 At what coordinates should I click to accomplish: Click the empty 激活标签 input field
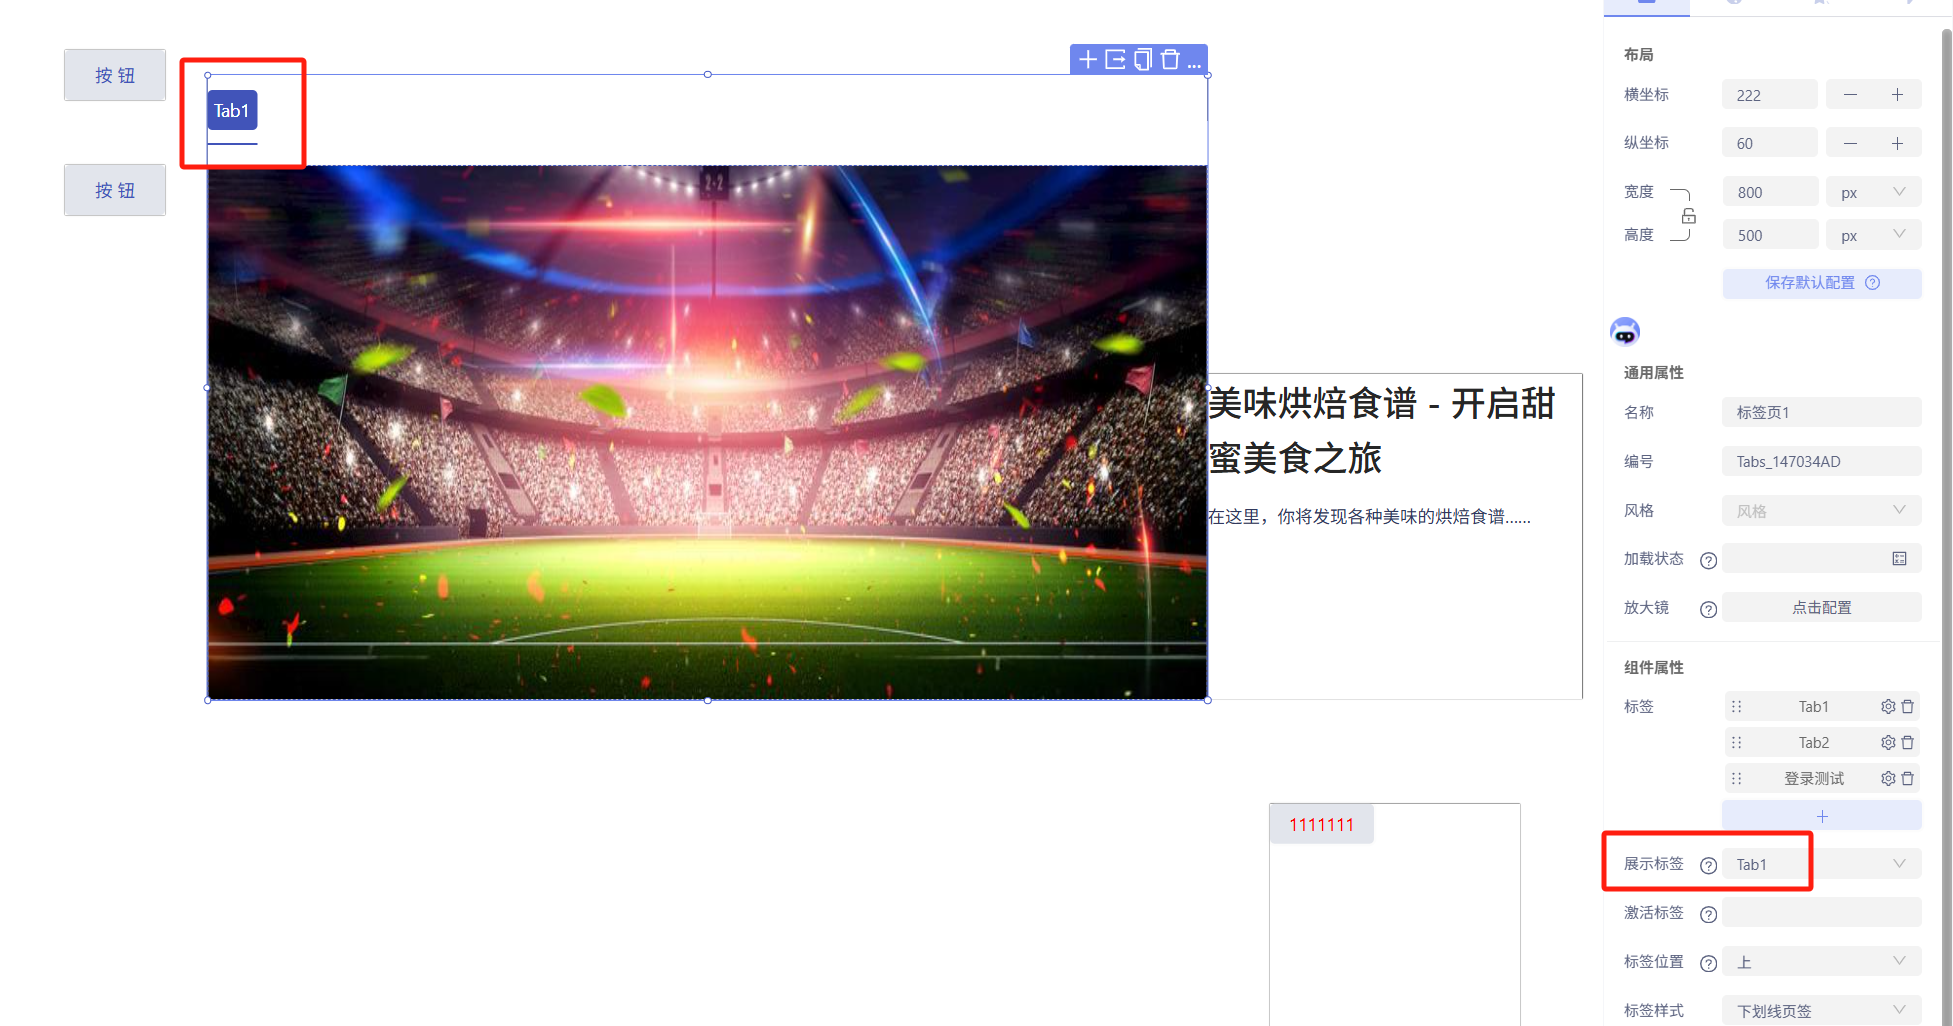[x=1822, y=912]
